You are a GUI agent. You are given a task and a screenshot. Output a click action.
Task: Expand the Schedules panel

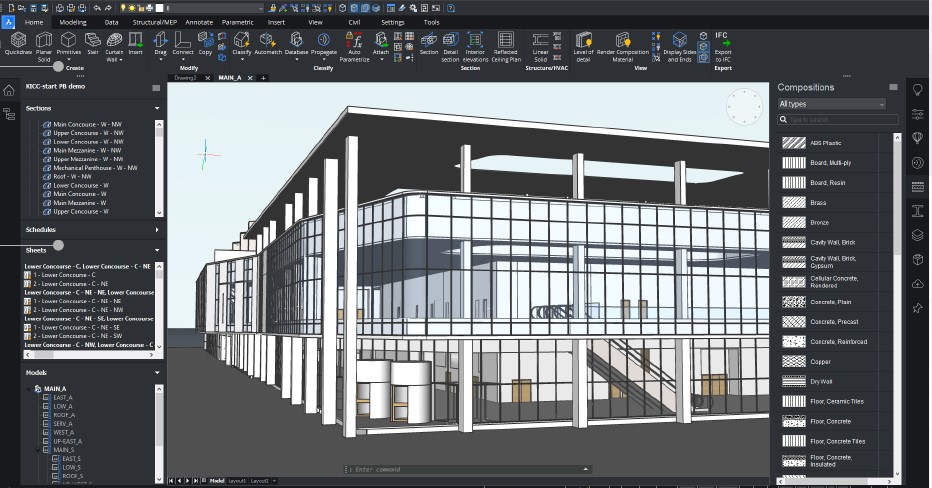coord(157,229)
